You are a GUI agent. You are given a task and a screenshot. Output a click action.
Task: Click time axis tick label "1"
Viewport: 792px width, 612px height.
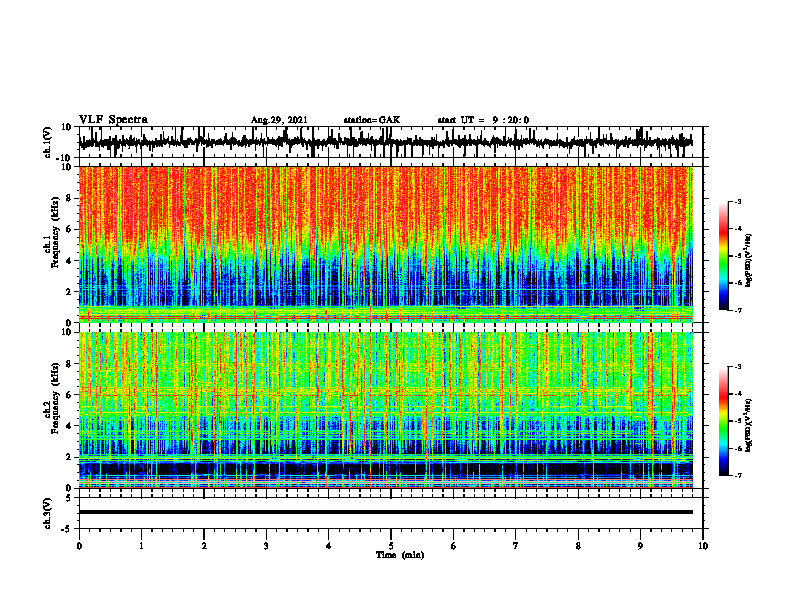141,546
